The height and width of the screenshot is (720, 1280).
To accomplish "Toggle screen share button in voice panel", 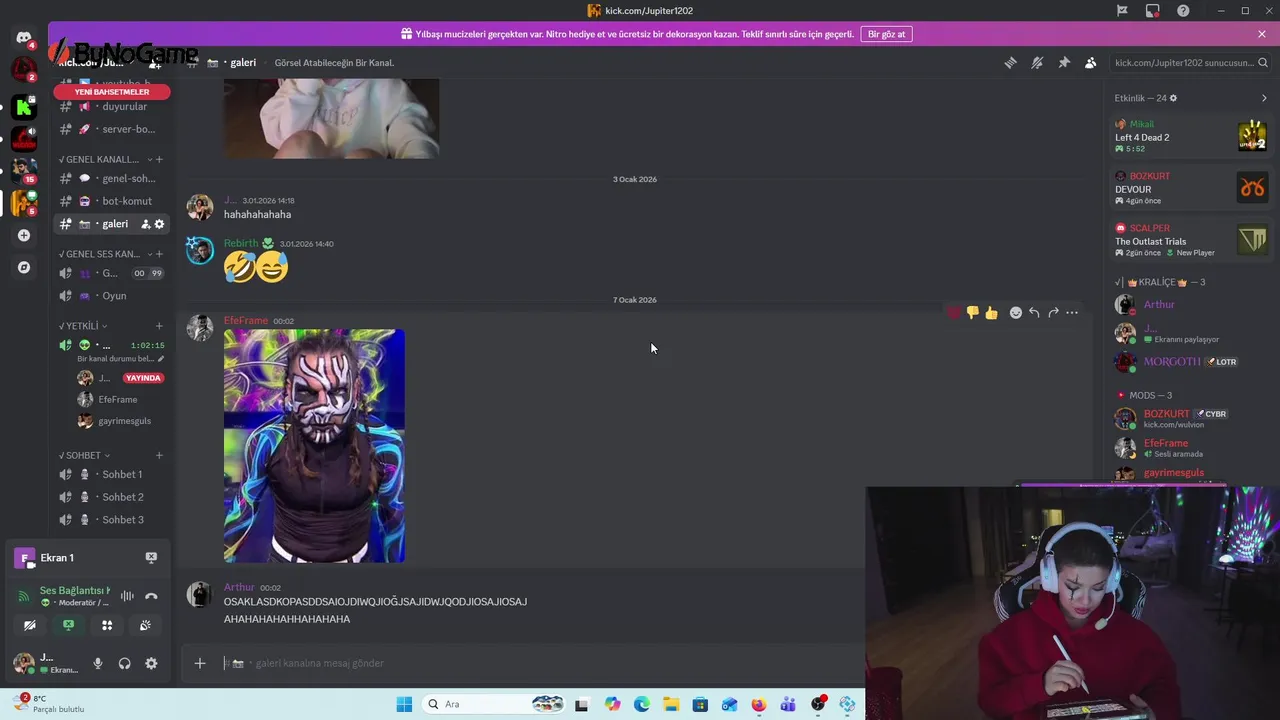I will pos(68,625).
